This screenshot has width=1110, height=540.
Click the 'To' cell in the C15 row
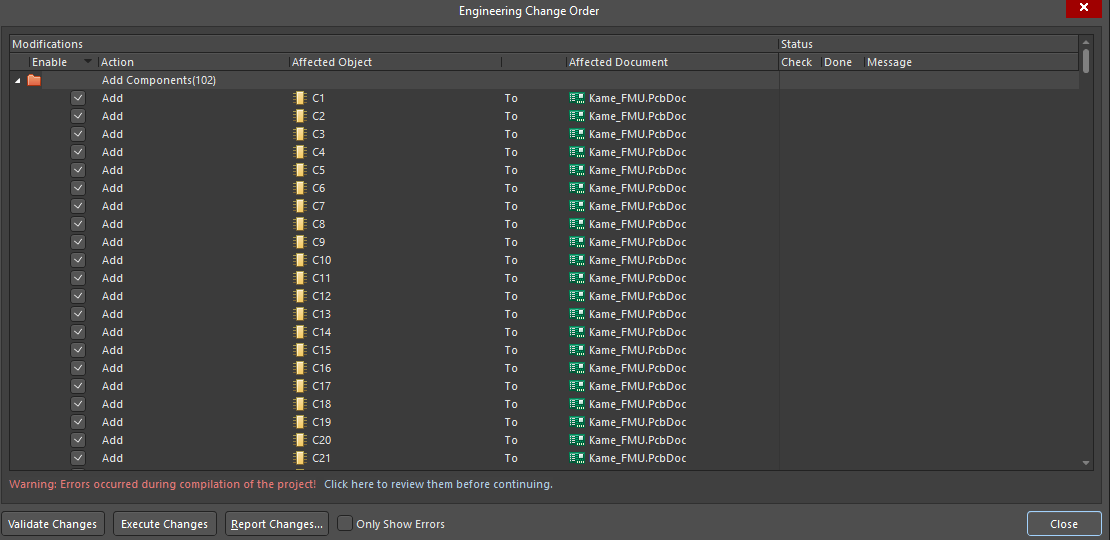511,350
